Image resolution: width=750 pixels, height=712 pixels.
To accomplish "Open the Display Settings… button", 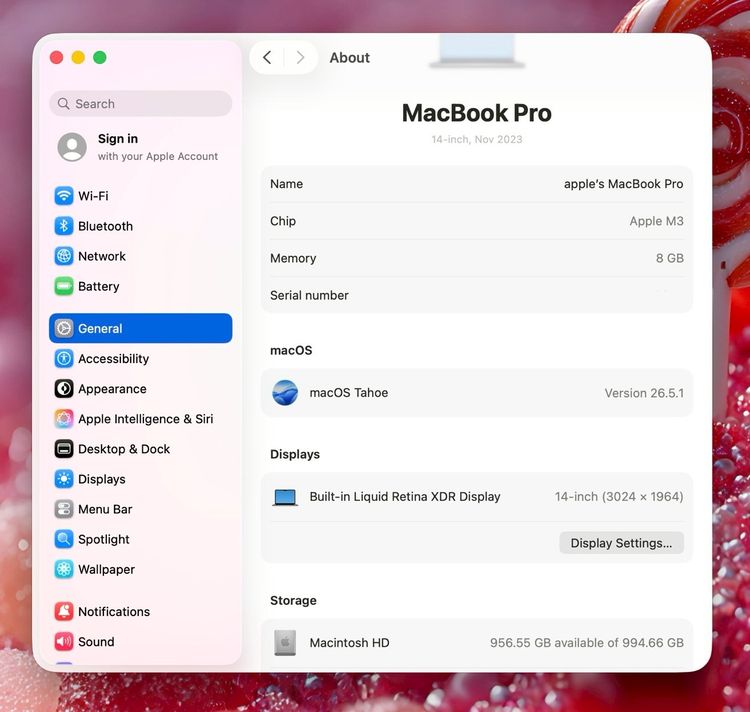I will point(621,543).
